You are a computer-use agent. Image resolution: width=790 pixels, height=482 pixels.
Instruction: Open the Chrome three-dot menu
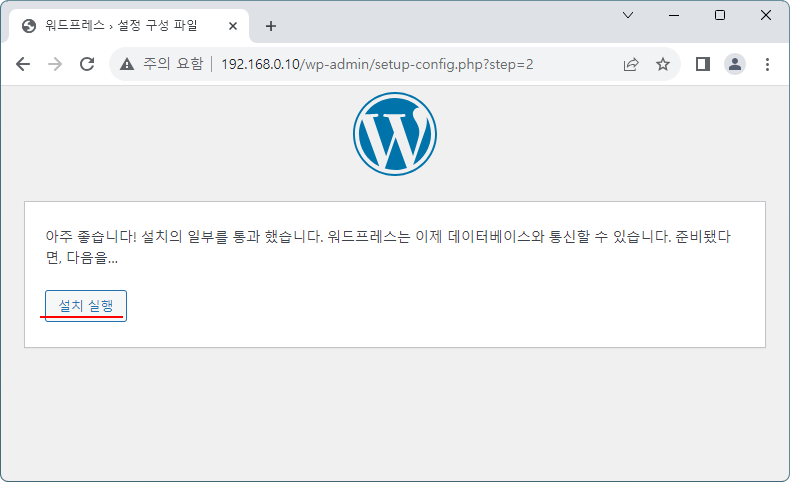click(x=767, y=64)
